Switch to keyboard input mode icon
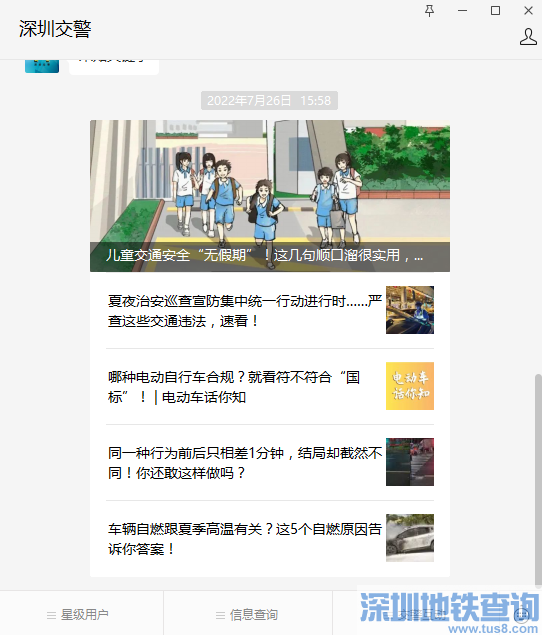 (x=521, y=615)
